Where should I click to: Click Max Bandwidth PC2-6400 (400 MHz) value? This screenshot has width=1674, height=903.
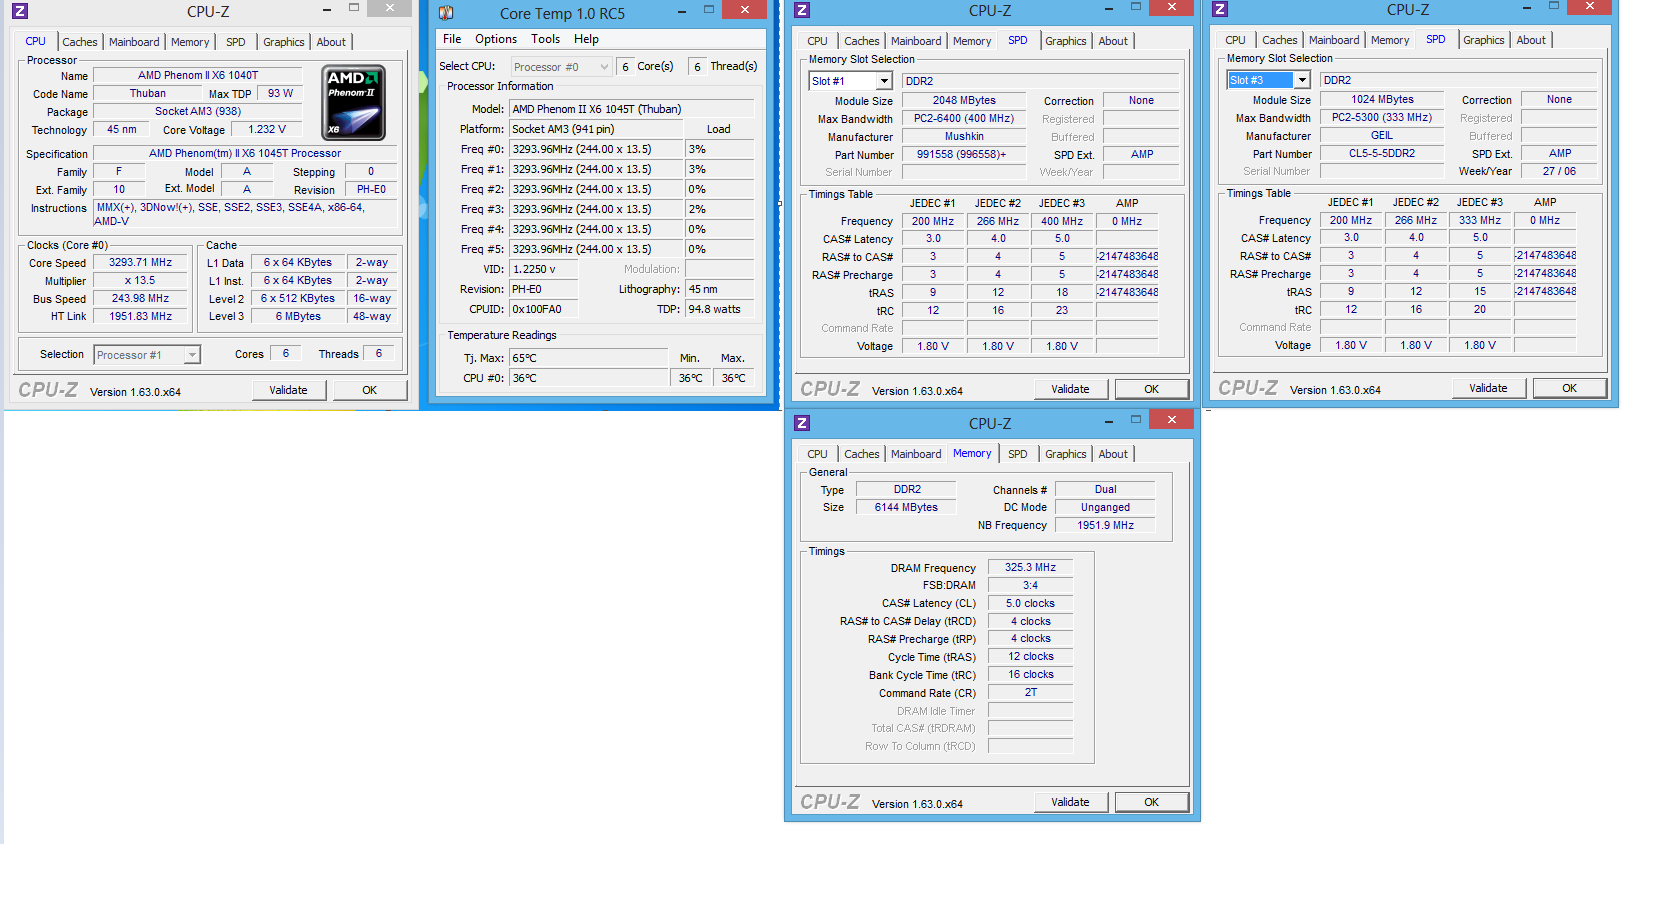coord(964,118)
